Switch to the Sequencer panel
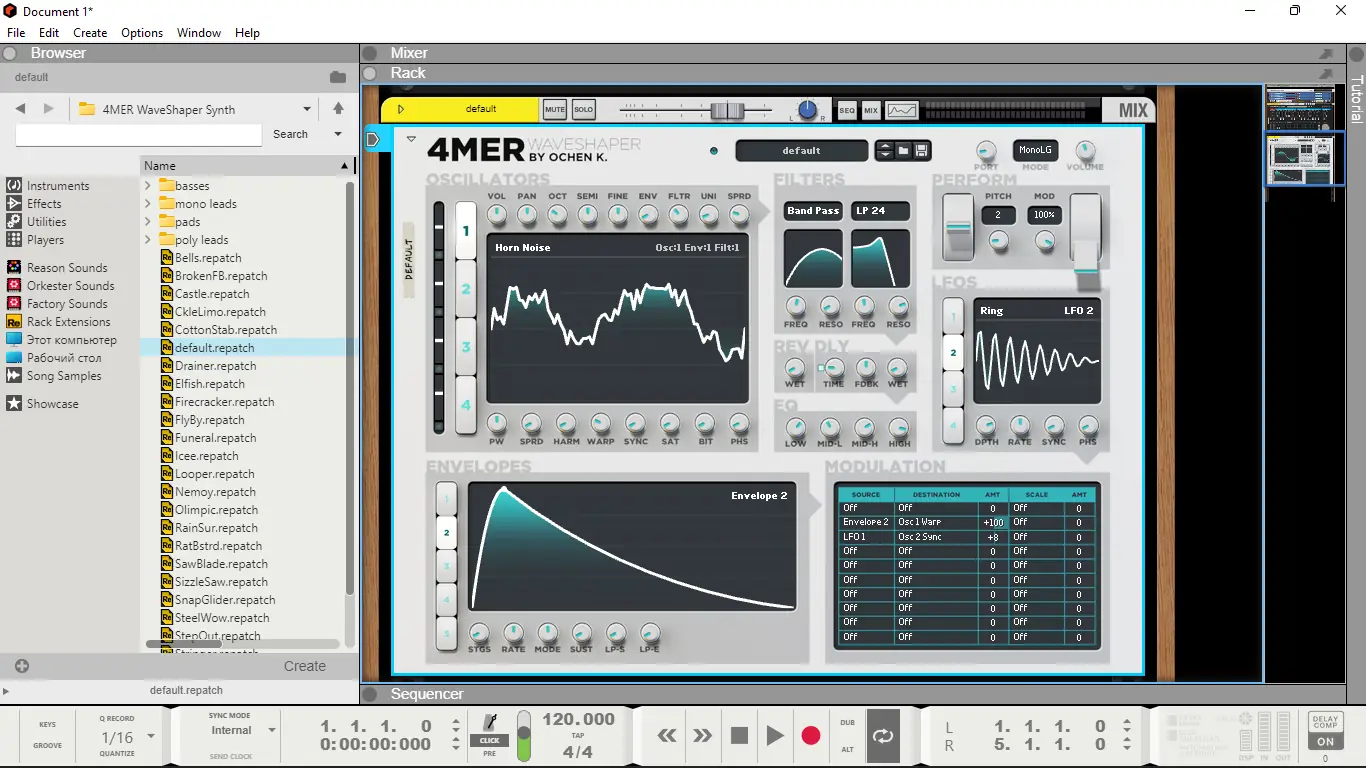1366x768 pixels. [x=427, y=693]
